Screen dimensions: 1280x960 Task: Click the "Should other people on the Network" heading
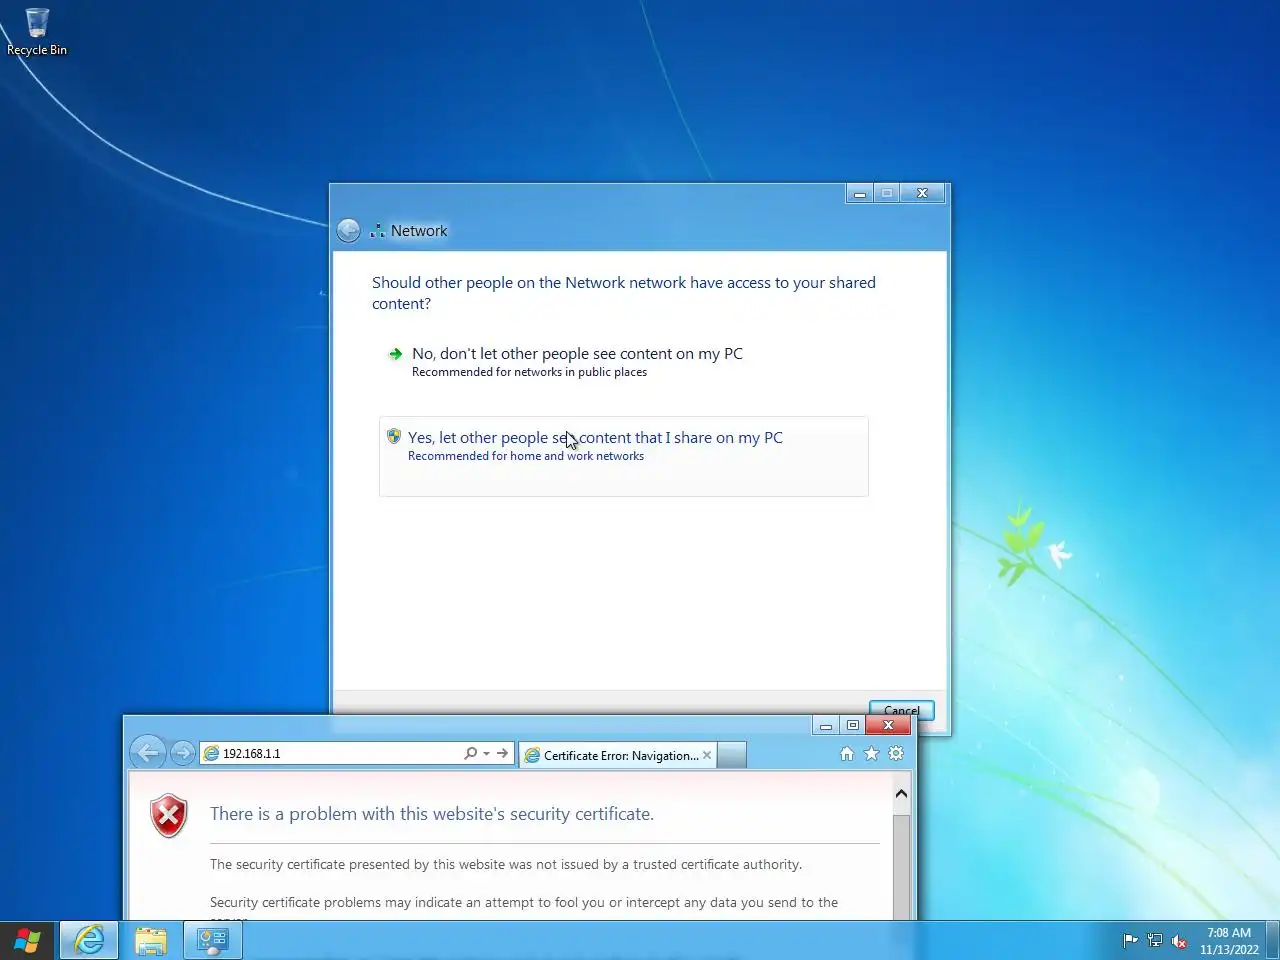tap(624, 293)
